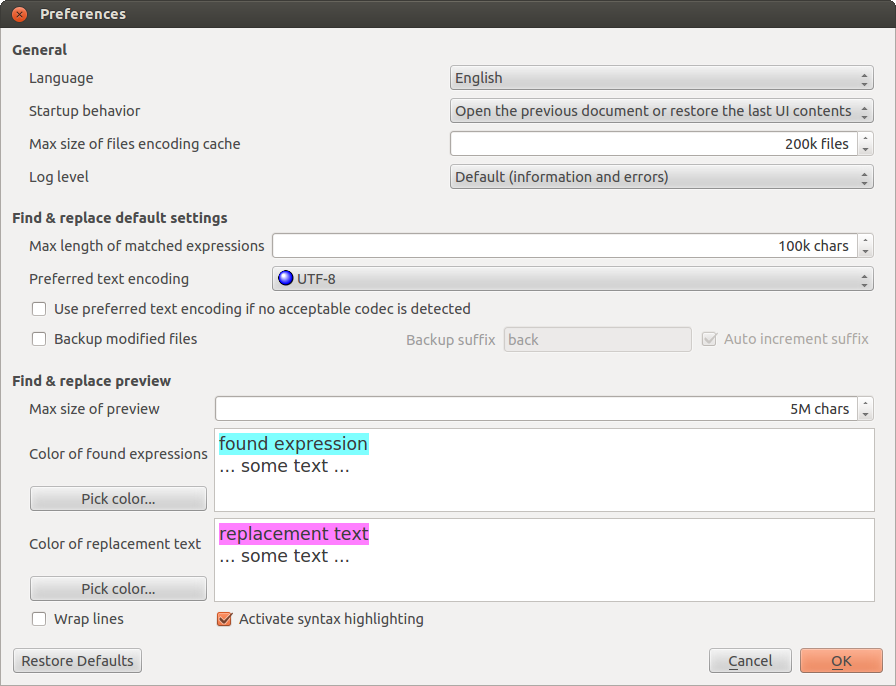Confirm preferences with the OK button
Viewport: 896px width, 686px height.
(x=841, y=661)
